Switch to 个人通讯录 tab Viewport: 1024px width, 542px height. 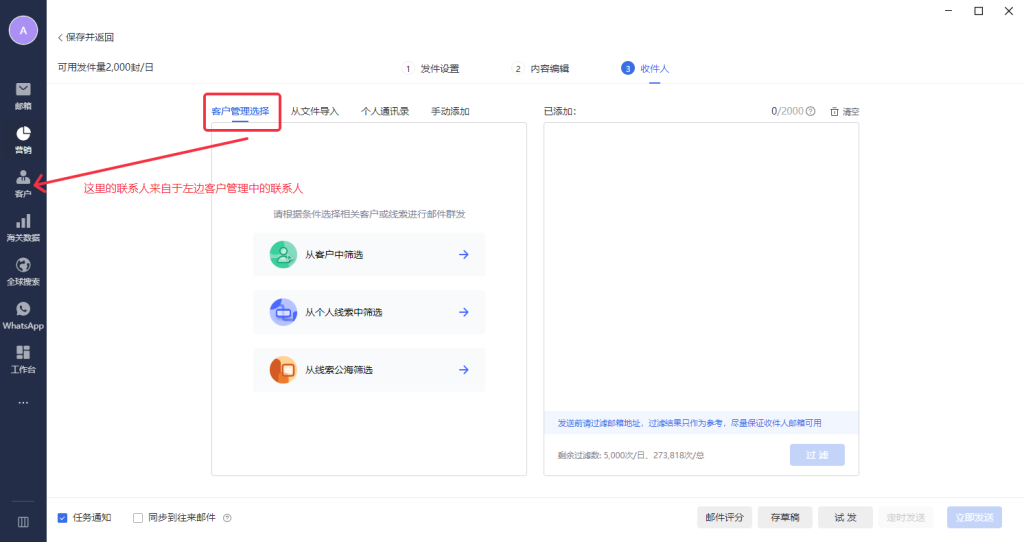click(x=385, y=112)
